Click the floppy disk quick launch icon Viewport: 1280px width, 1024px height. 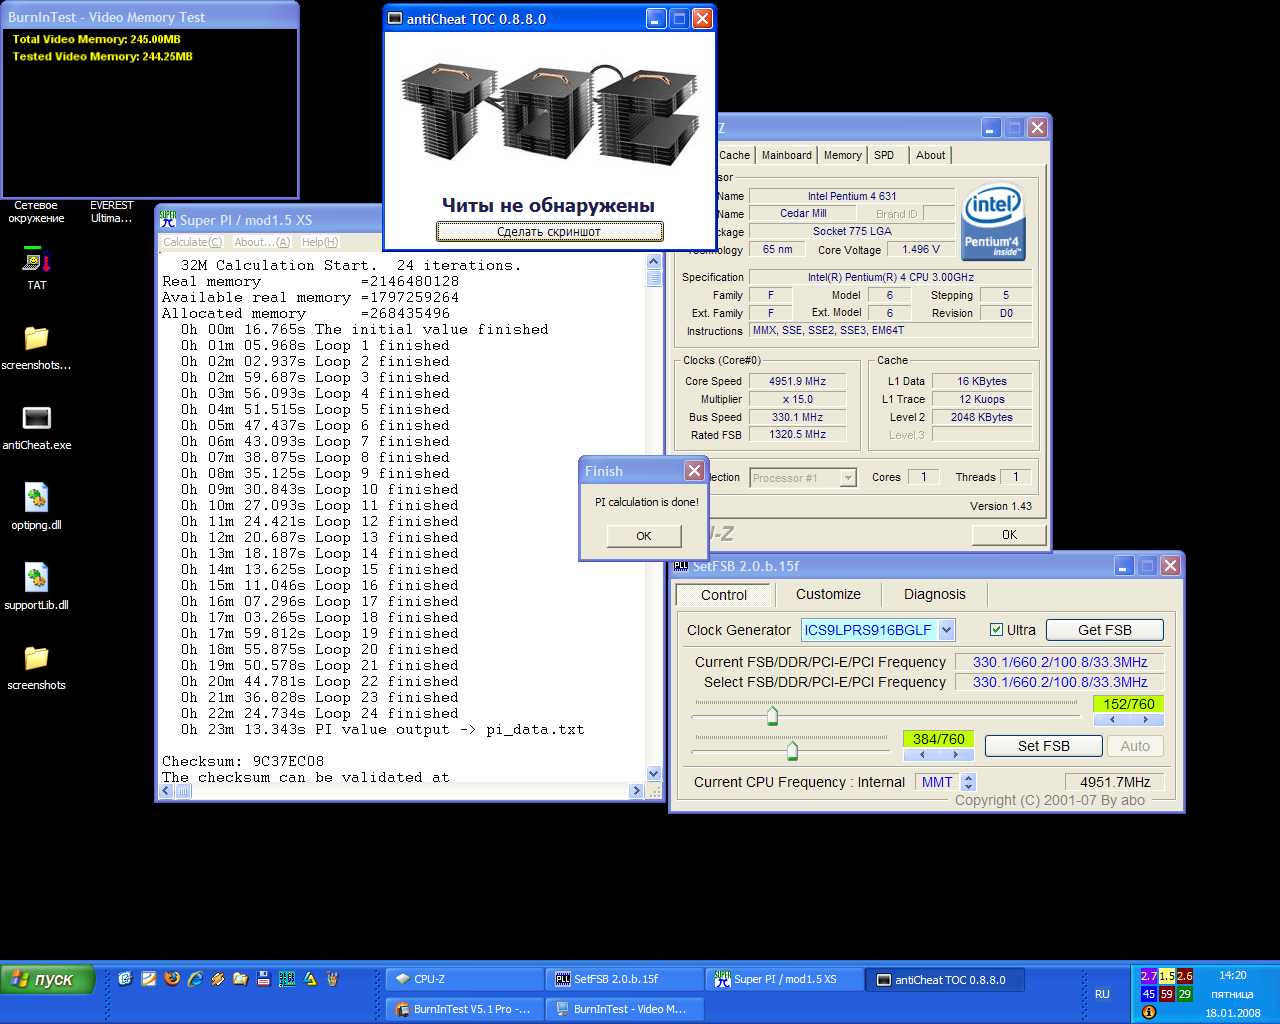coord(264,979)
